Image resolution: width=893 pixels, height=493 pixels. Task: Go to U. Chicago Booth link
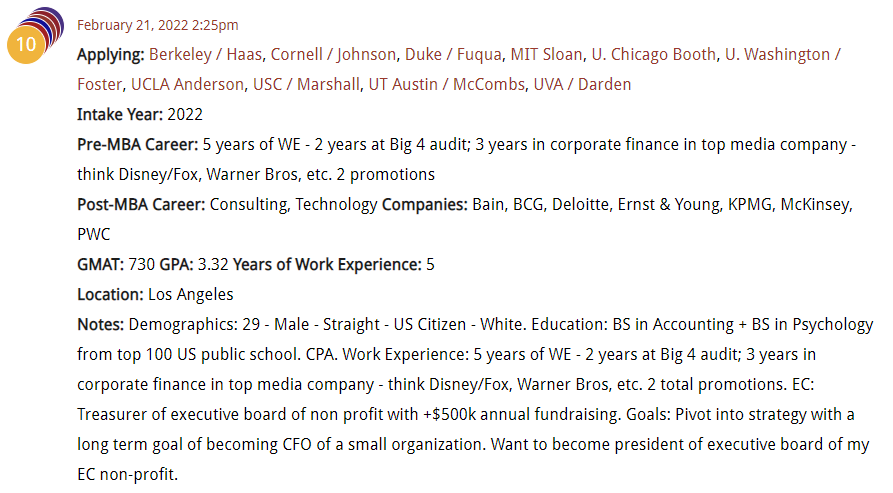click(654, 55)
